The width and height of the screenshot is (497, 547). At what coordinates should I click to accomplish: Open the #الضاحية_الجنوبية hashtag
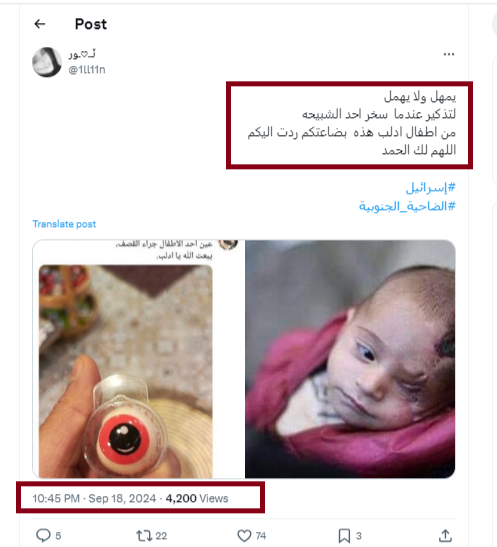click(407, 206)
